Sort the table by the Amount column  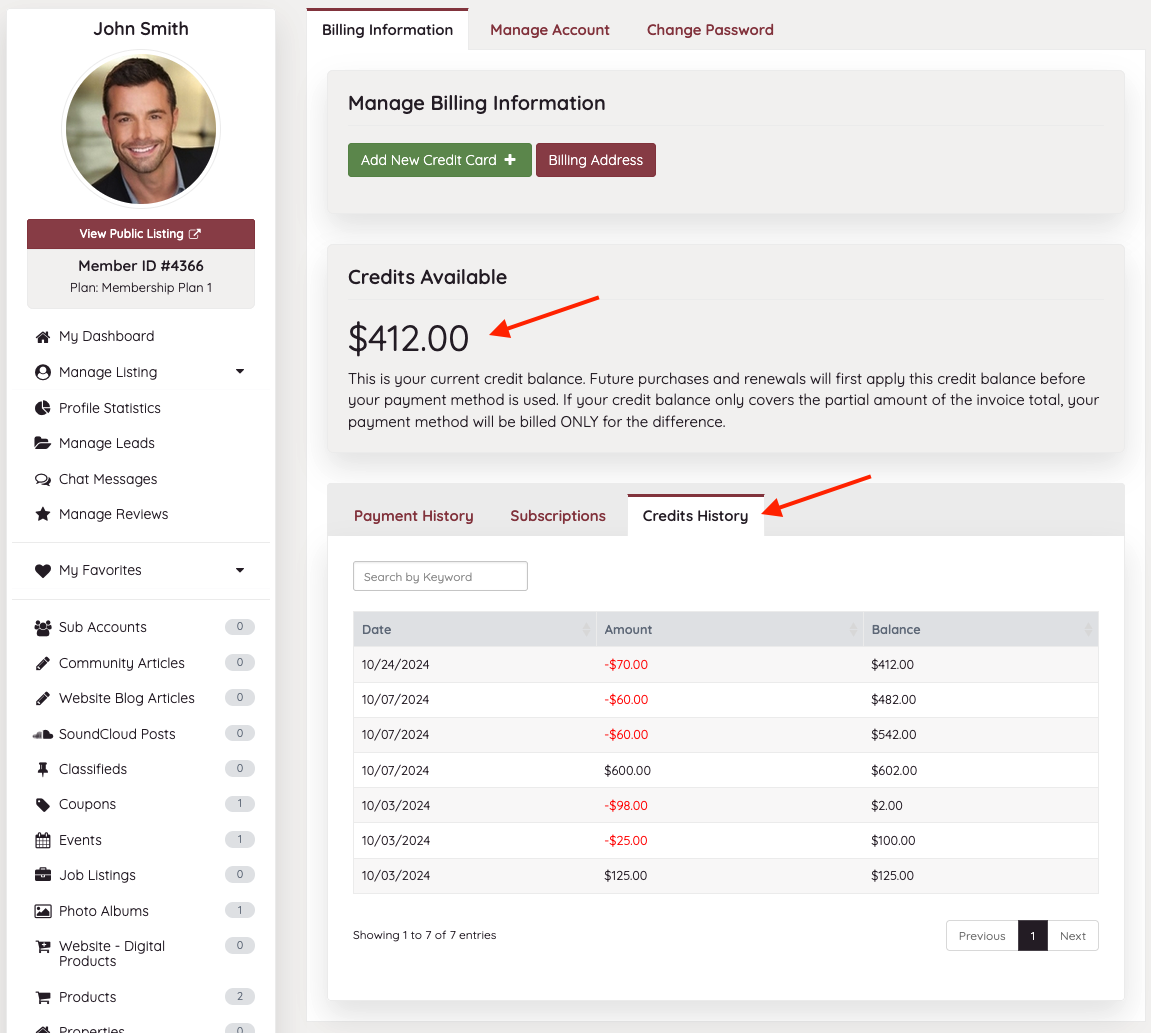click(730, 629)
